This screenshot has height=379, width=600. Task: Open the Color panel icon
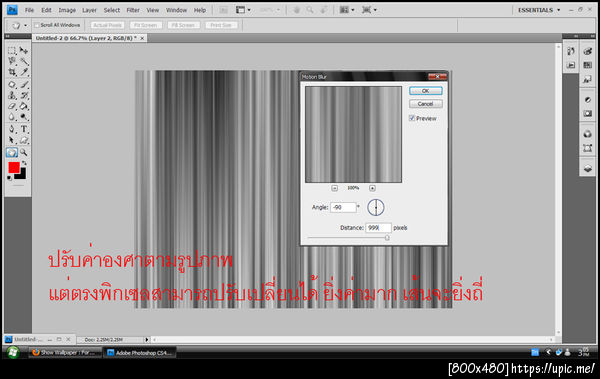(x=587, y=51)
